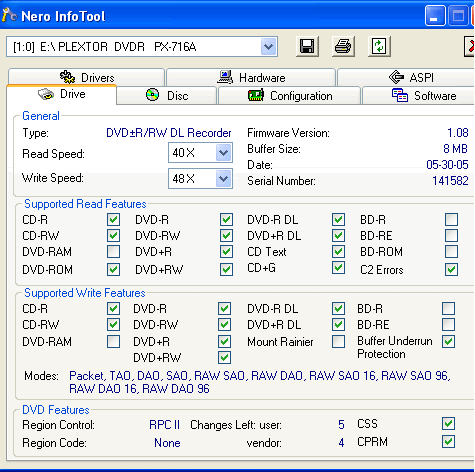The height and width of the screenshot is (472, 475).
Task: Open the Software tab
Action: tap(418, 95)
